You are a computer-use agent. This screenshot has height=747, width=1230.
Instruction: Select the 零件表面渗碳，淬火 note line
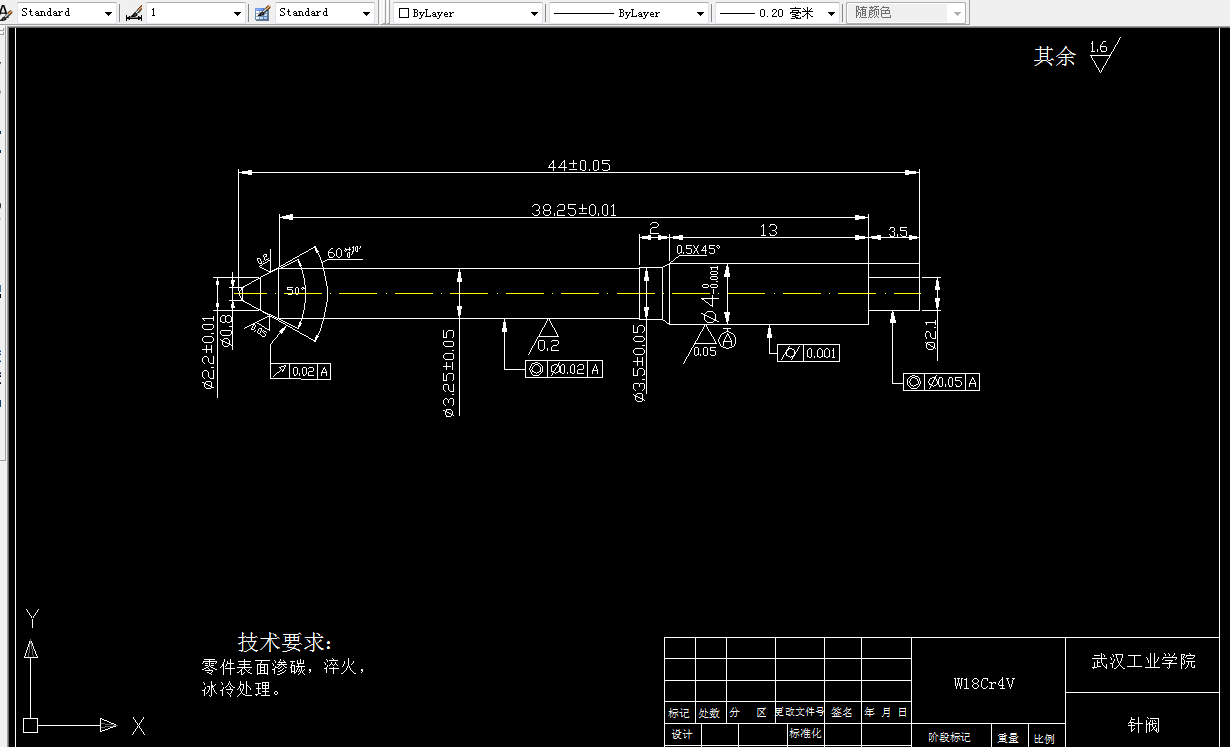tap(284, 666)
